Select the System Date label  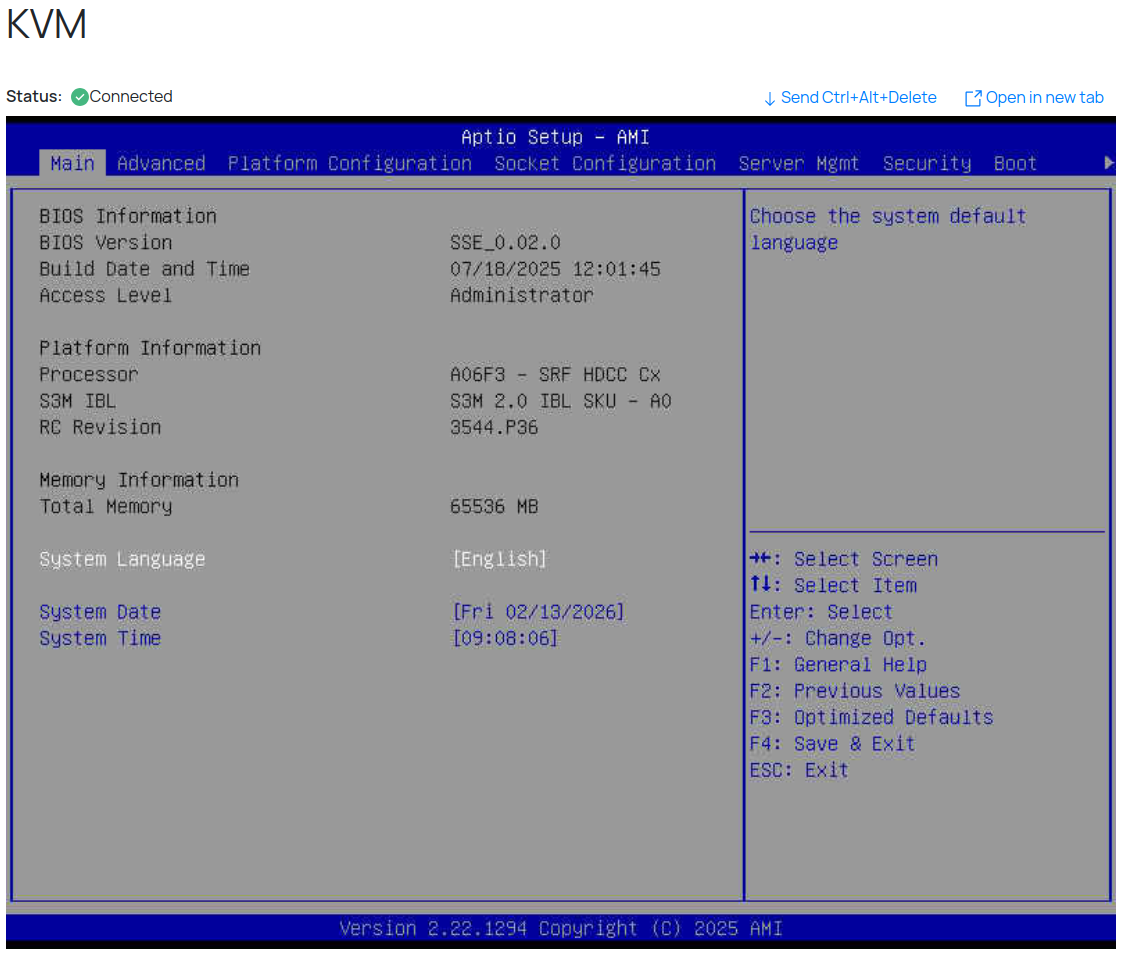click(x=100, y=612)
